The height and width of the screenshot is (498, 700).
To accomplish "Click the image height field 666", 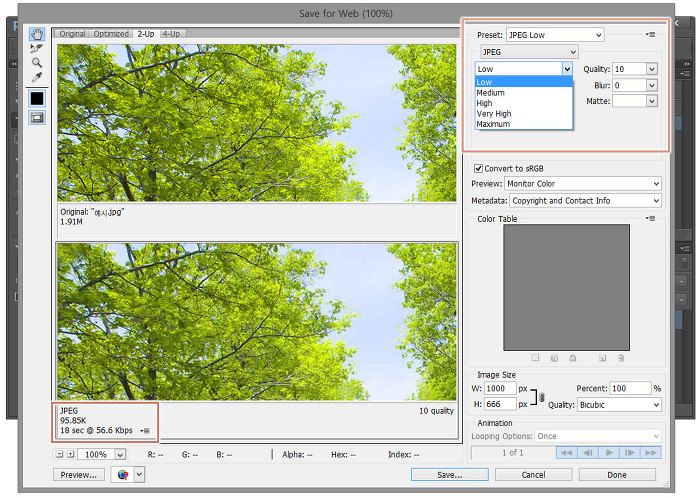I will point(500,404).
